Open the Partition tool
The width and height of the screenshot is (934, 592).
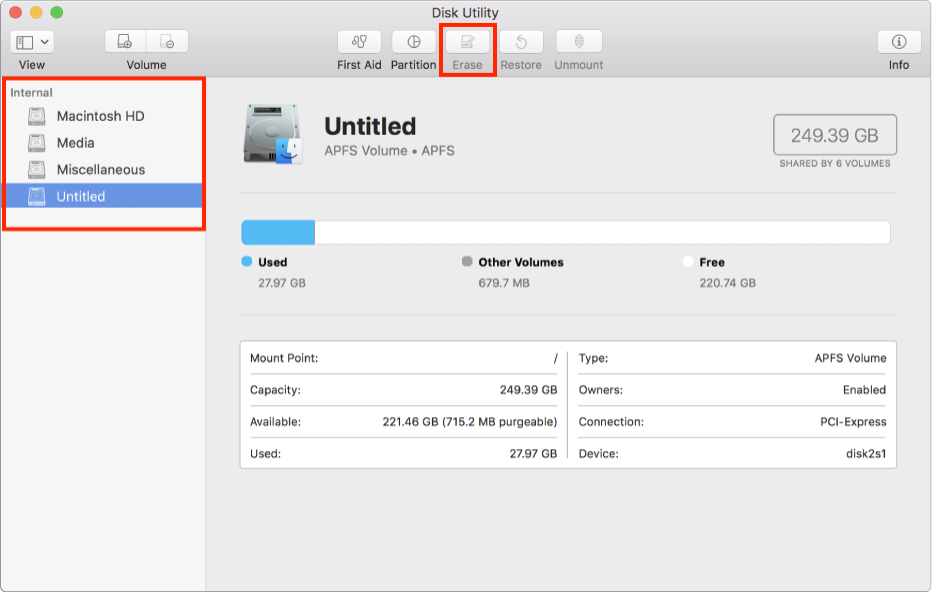tap(413, 45)
